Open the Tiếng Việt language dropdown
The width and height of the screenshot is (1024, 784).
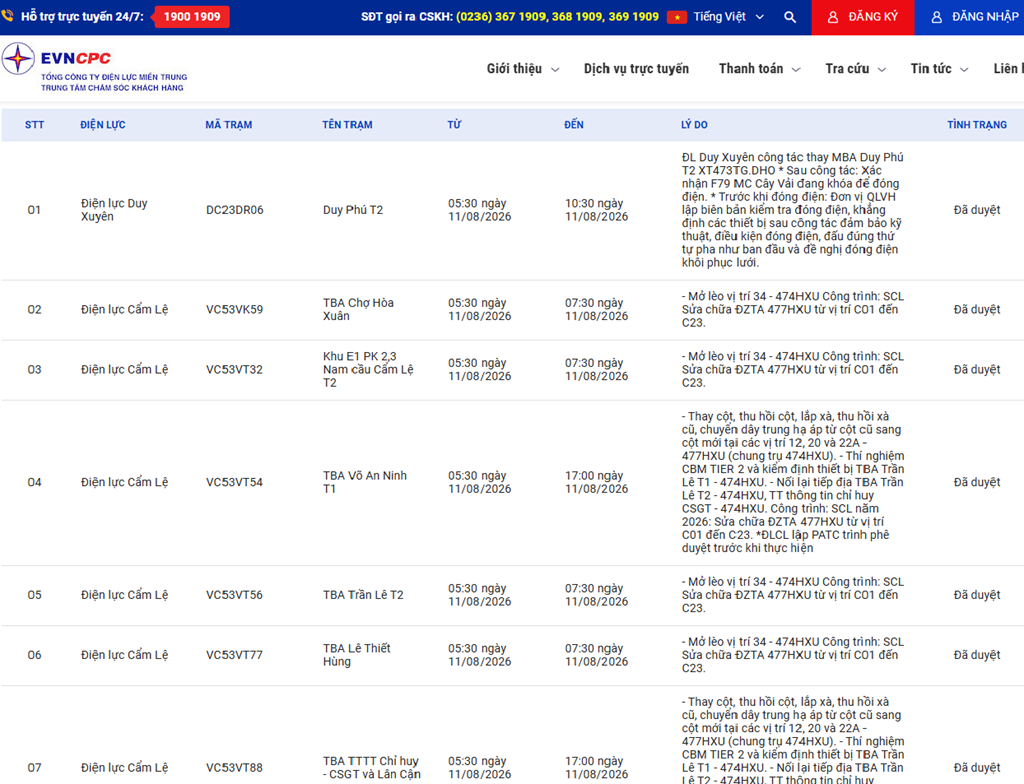click(x=728, y=17)
